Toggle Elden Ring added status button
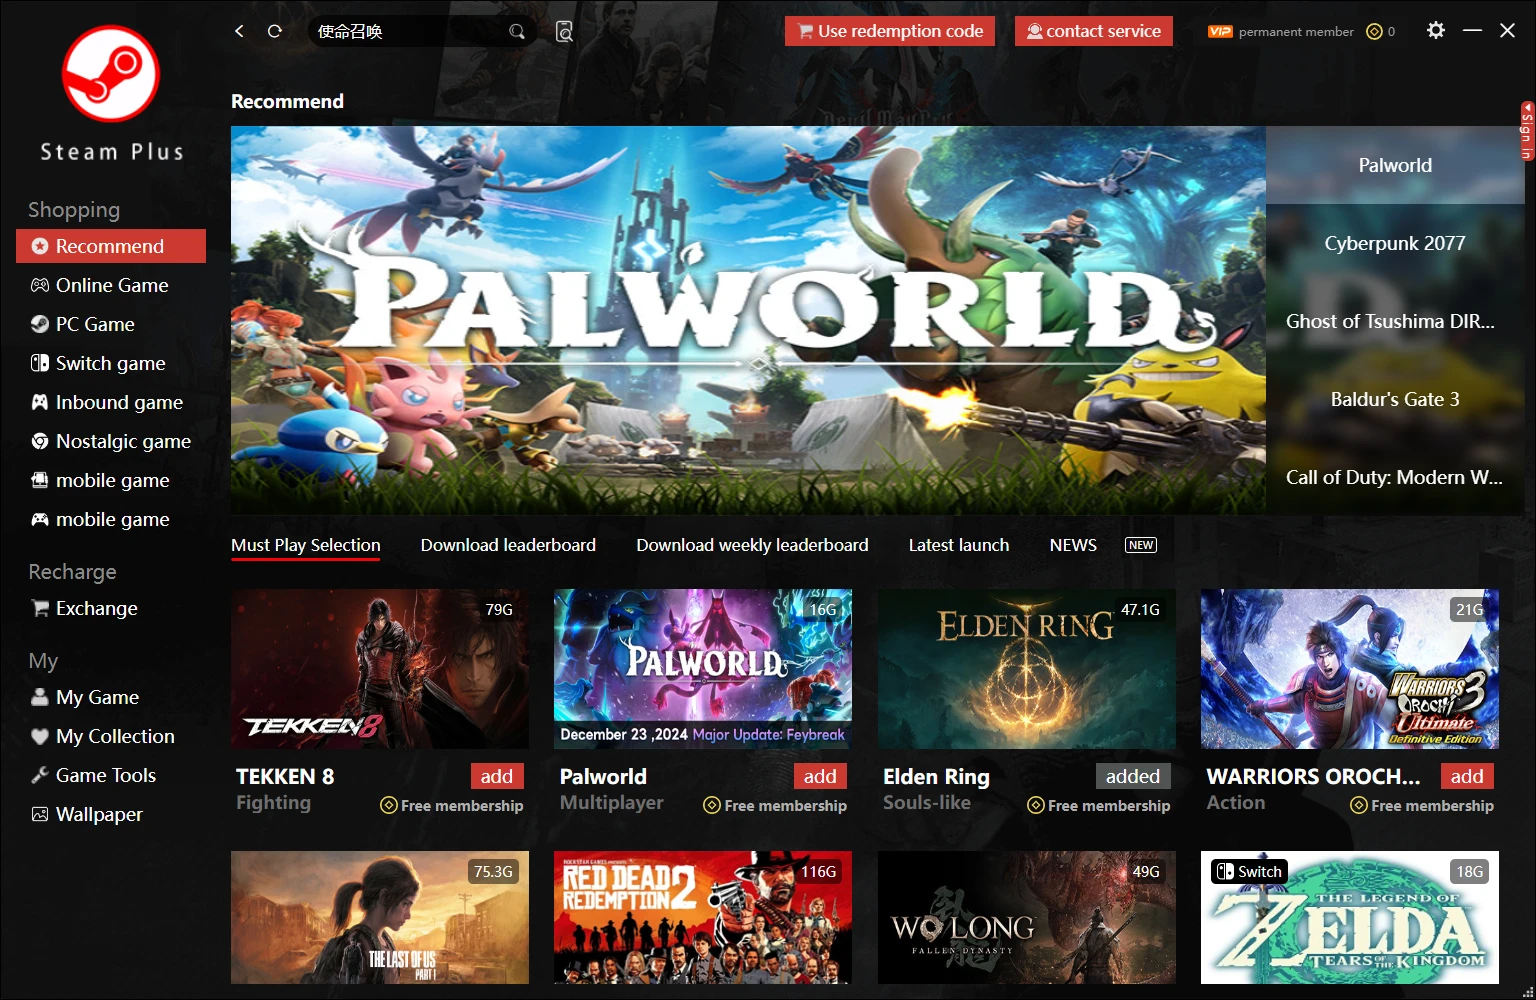Viewport: 1536px width, 1000px height. [x=1132, y=776]
